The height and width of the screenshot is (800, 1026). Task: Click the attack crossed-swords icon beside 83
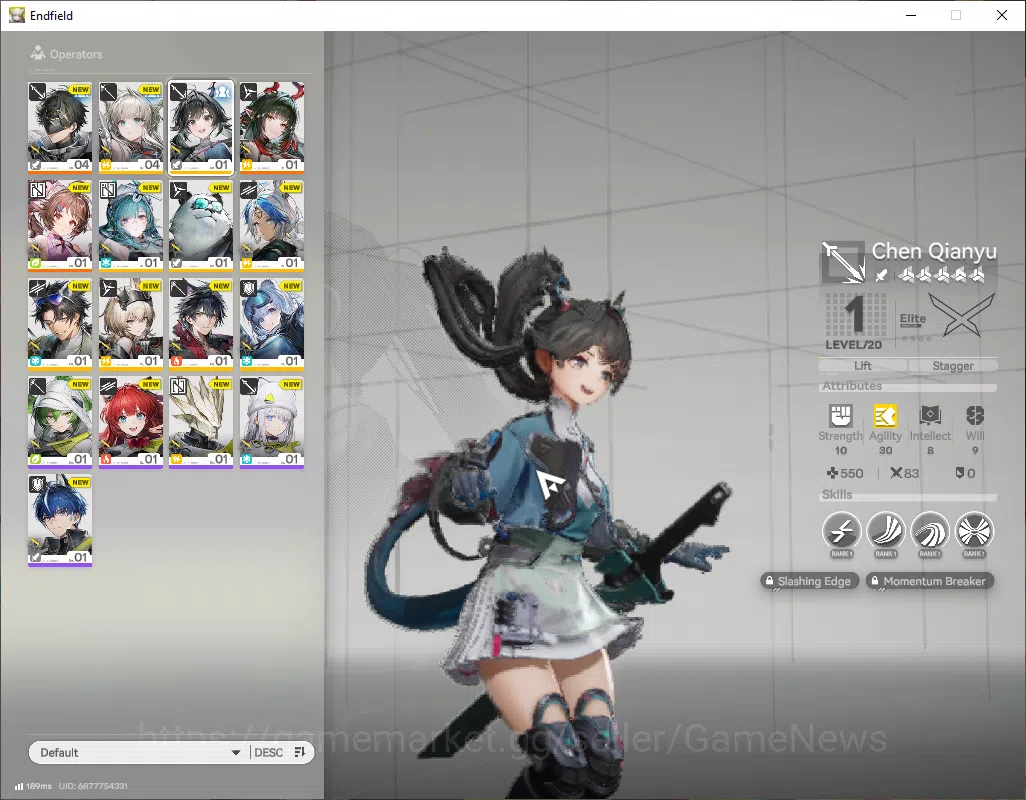[896, 472]
